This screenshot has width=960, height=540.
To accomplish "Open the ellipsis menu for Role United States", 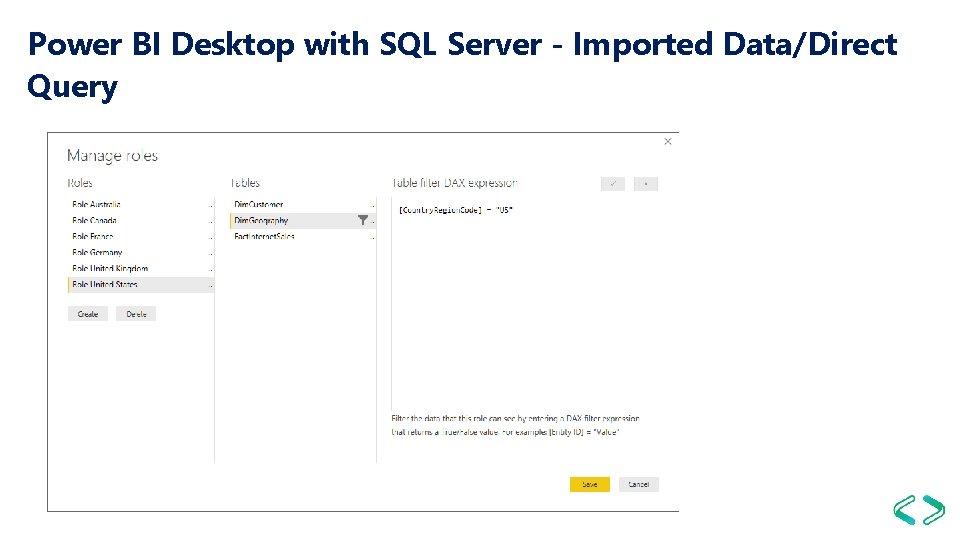I will pos(211,285).
